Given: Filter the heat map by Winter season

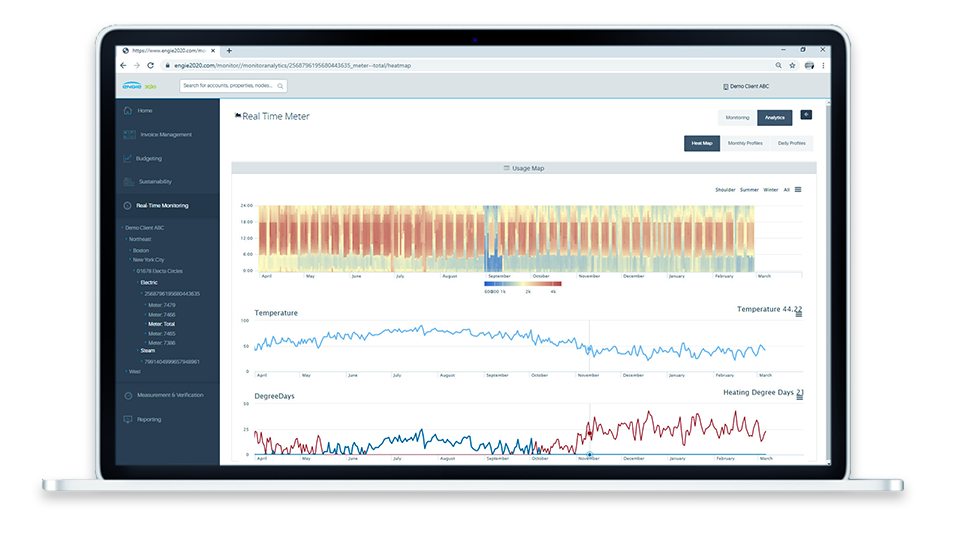Looking at the screenshot, I should 771,189.
